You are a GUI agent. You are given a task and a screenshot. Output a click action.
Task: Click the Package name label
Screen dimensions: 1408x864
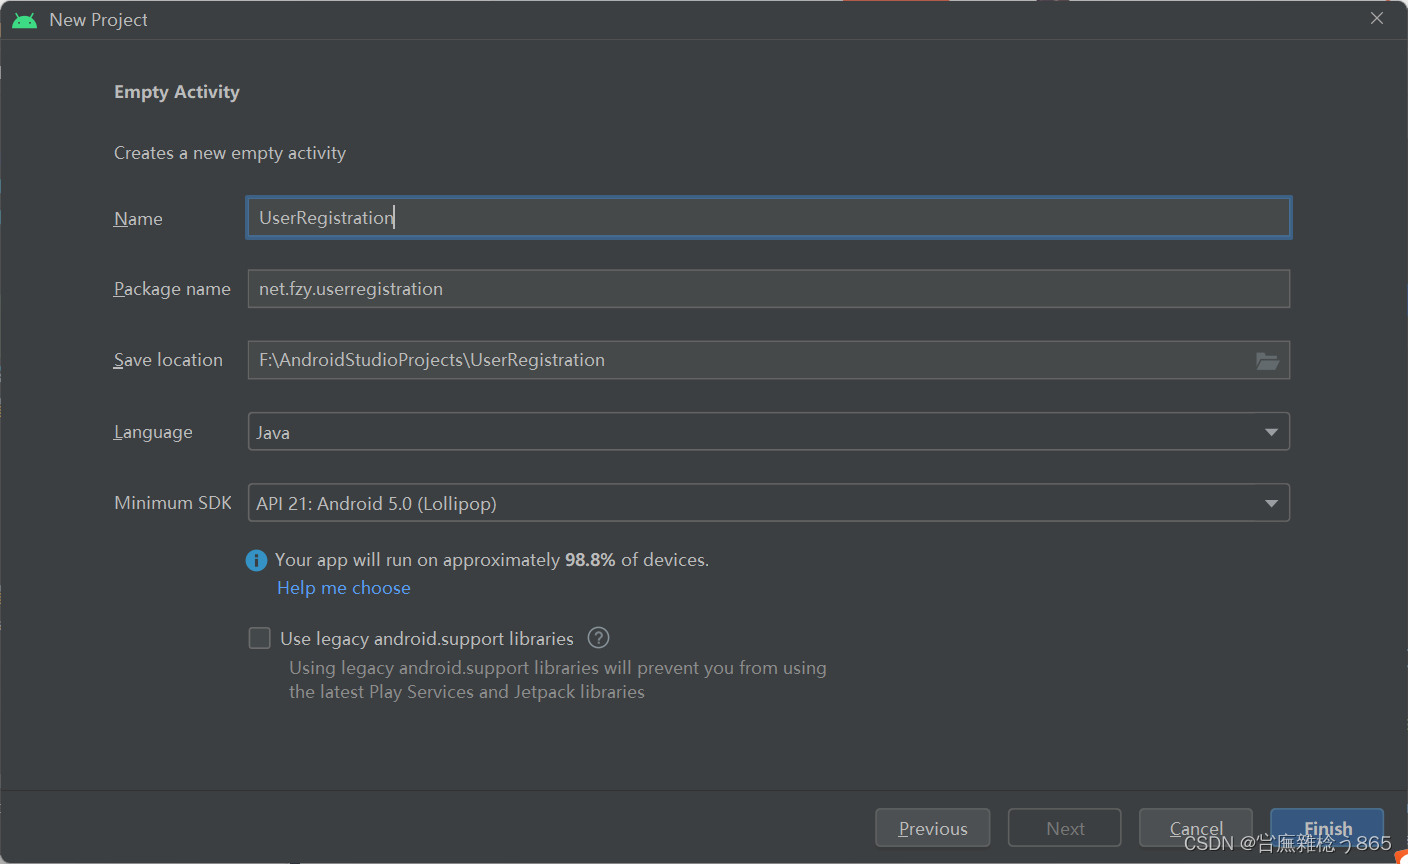[x=172, y=289]
